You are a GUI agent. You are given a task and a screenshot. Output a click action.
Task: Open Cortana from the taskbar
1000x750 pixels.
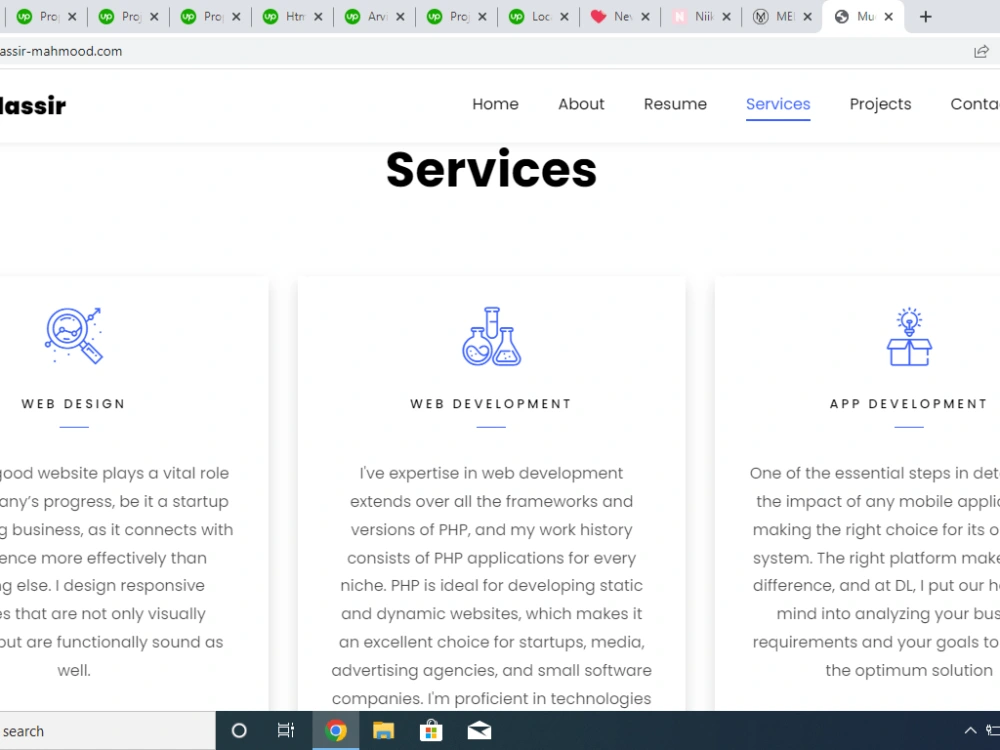(239, 731)
